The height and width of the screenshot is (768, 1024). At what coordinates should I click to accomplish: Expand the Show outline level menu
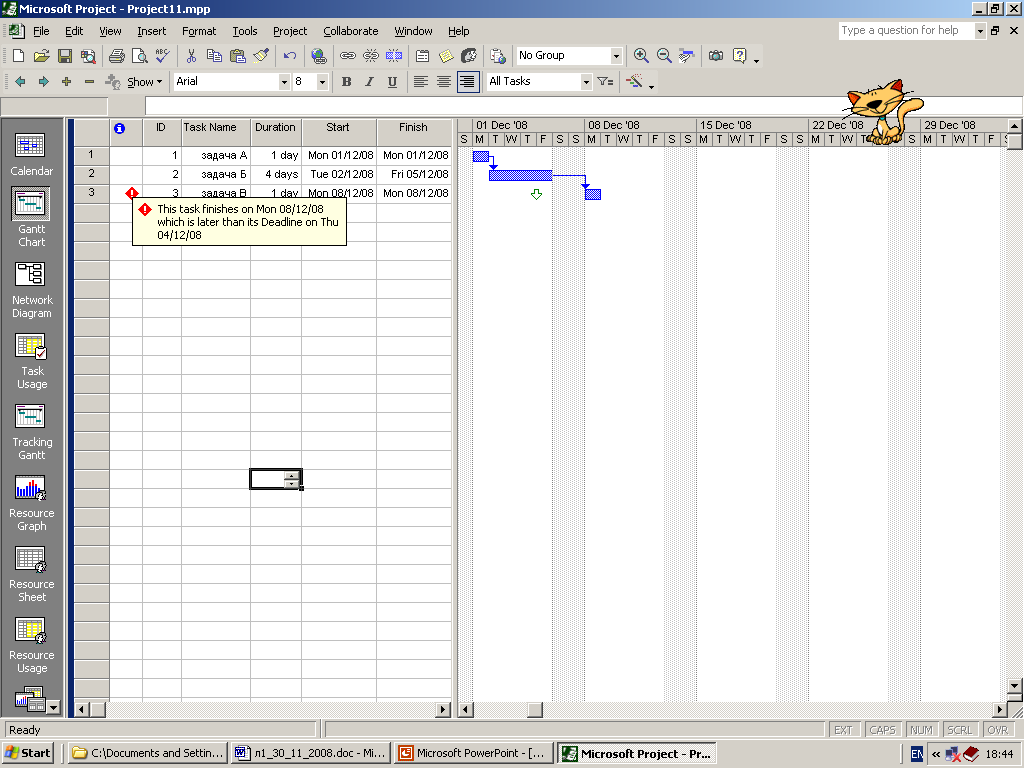click(x=144, y=82)
